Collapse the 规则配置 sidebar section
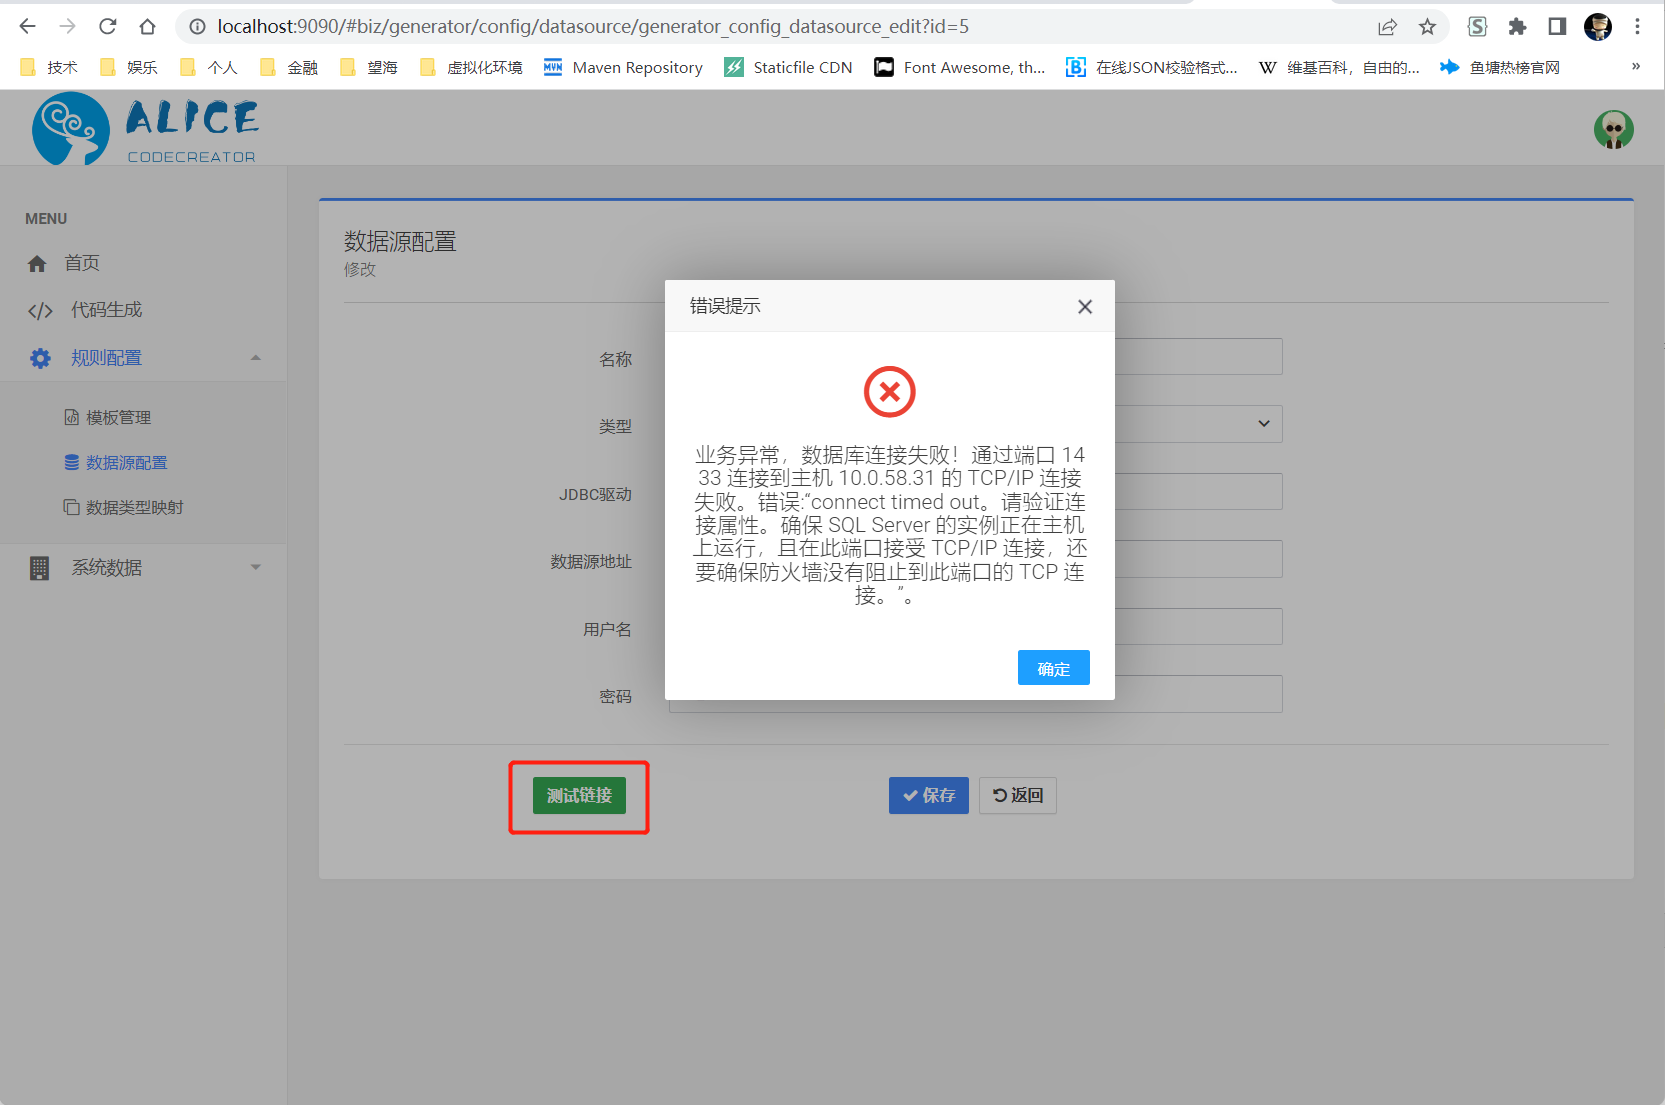Screen dimensions: 1665x1105 143,358
